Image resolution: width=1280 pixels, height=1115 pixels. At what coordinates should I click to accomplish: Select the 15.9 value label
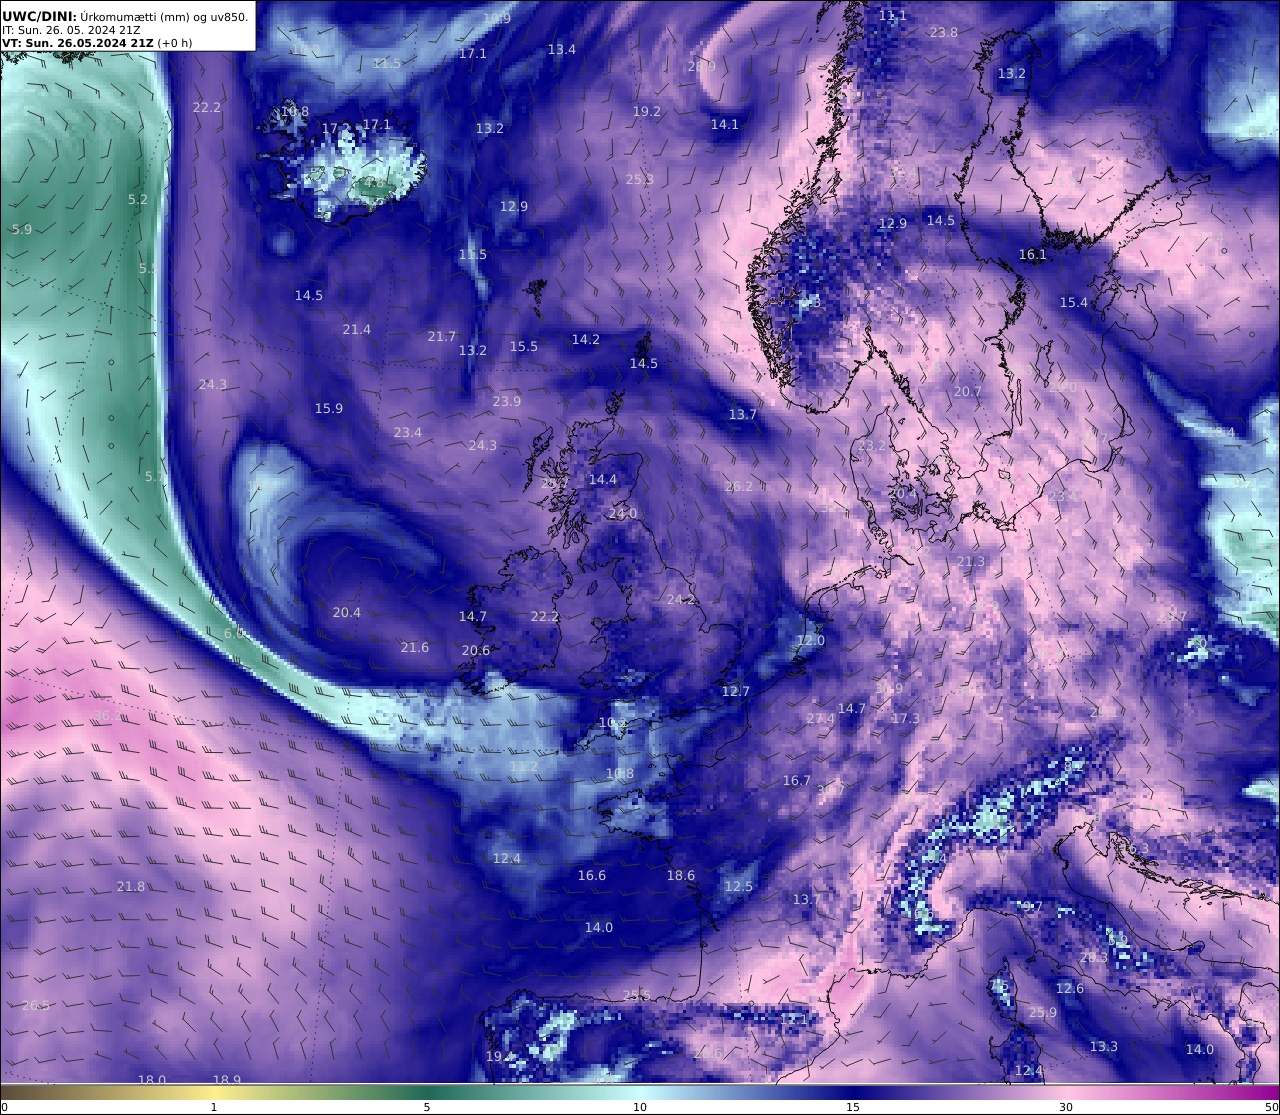(328, 409)
